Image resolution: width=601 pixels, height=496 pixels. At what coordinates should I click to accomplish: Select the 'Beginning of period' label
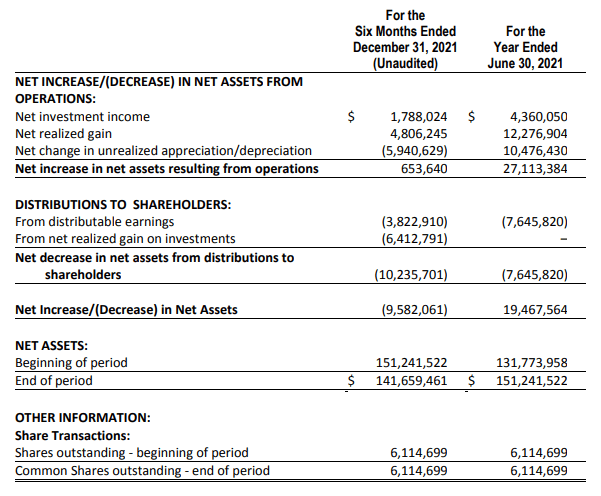(x=71, y=363)
